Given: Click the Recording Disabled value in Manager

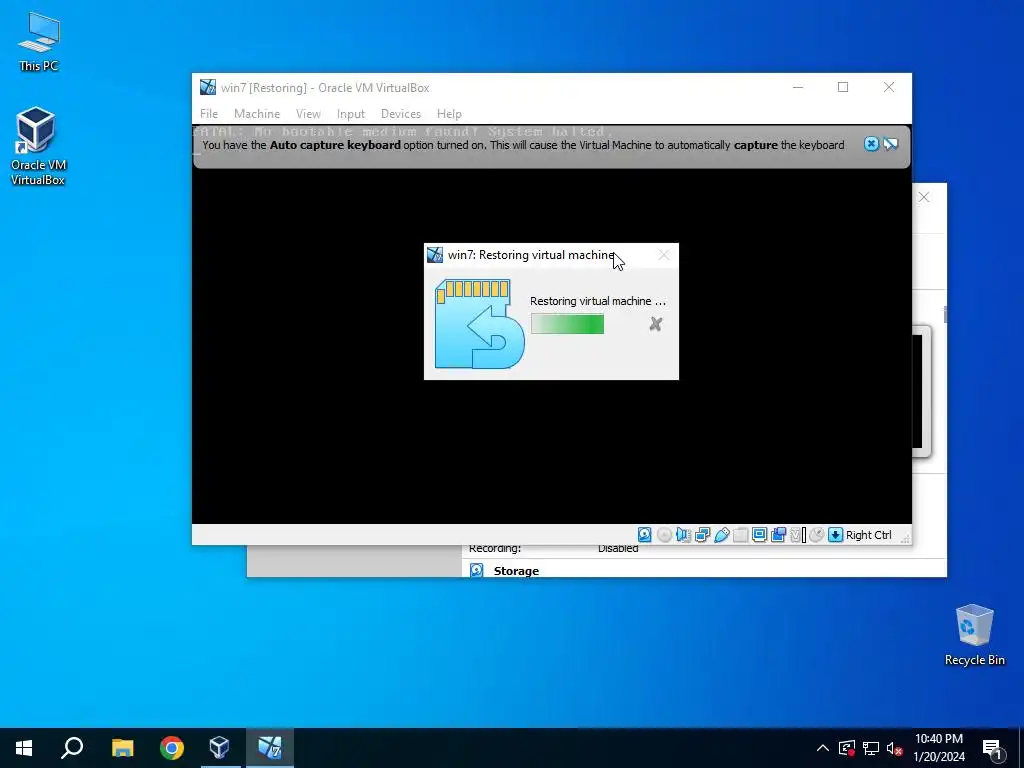Looking at the screenshot, I should tap(618, 549).
